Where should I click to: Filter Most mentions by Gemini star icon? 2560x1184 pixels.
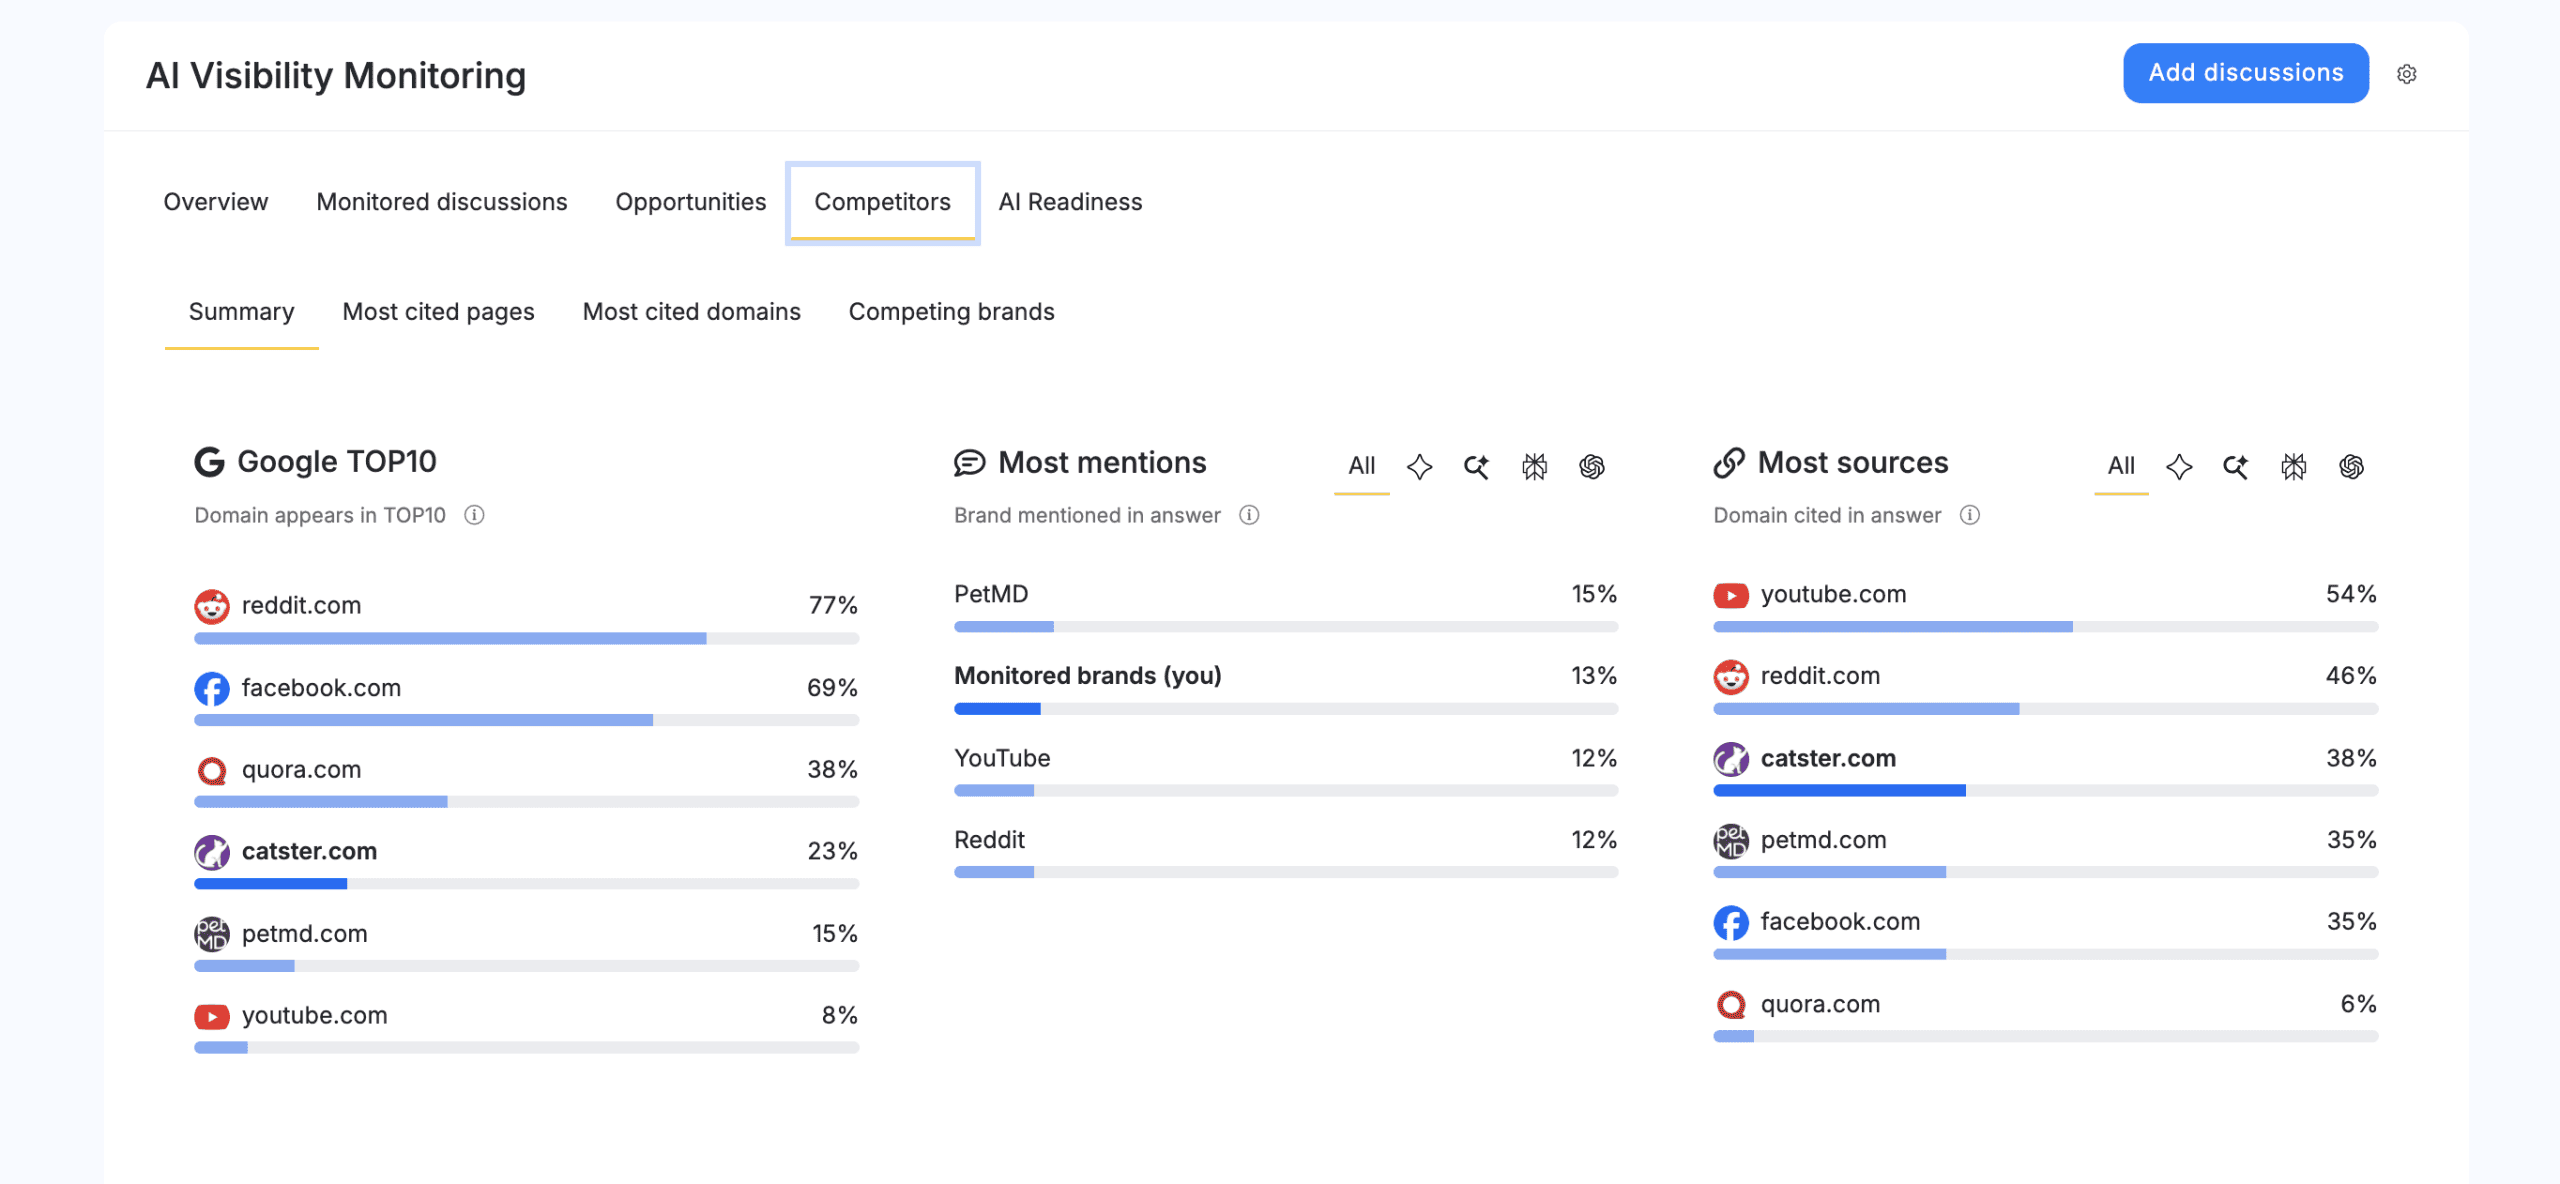coord(1419,467)
